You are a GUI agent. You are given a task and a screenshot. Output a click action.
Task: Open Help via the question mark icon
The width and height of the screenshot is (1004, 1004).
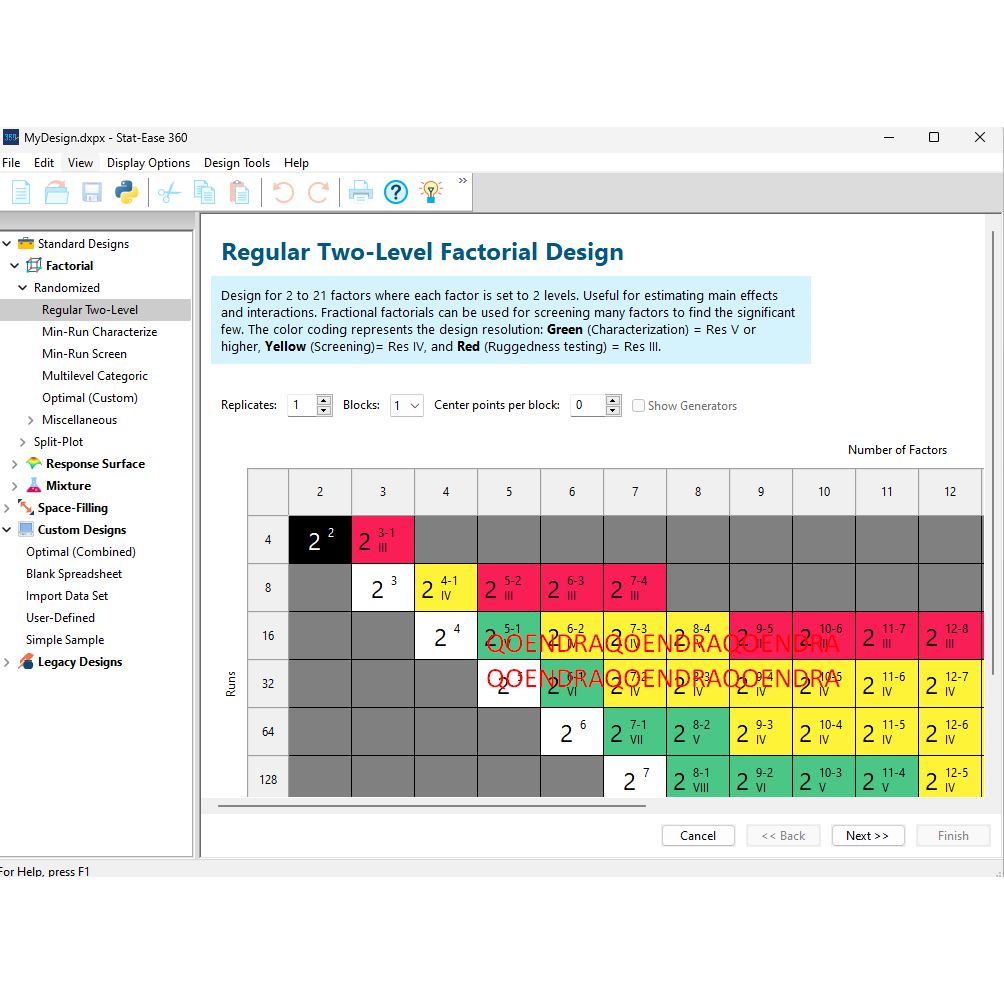click(x=396, y=191)
